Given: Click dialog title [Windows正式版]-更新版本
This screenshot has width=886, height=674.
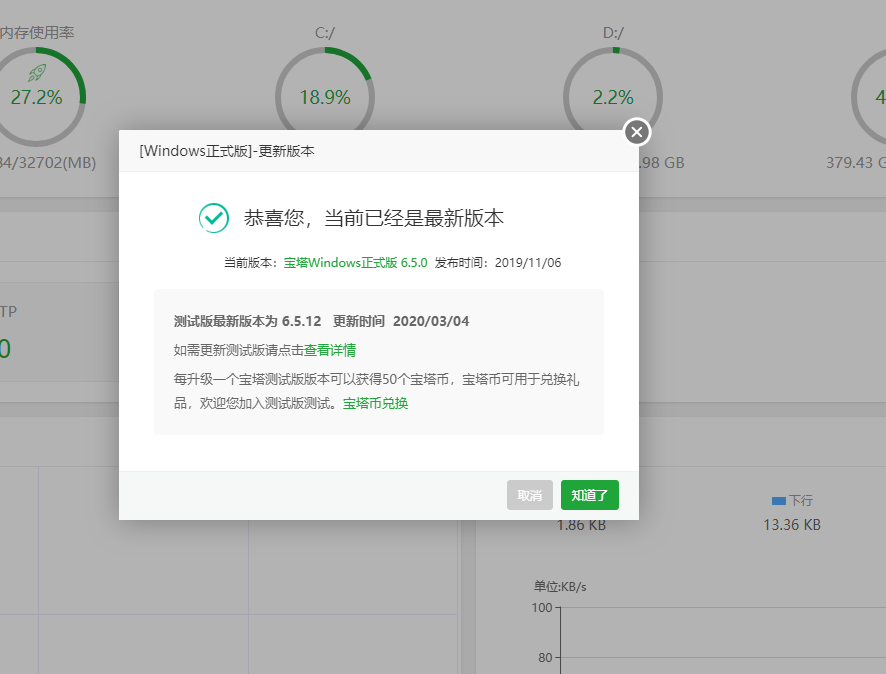Looking at the screenshot, I should [x=227, y=151].
